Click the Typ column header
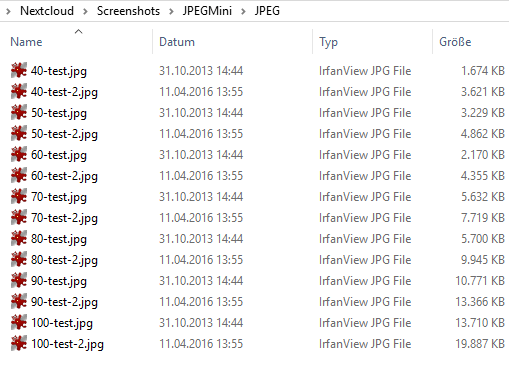 (x=328, y=42)
